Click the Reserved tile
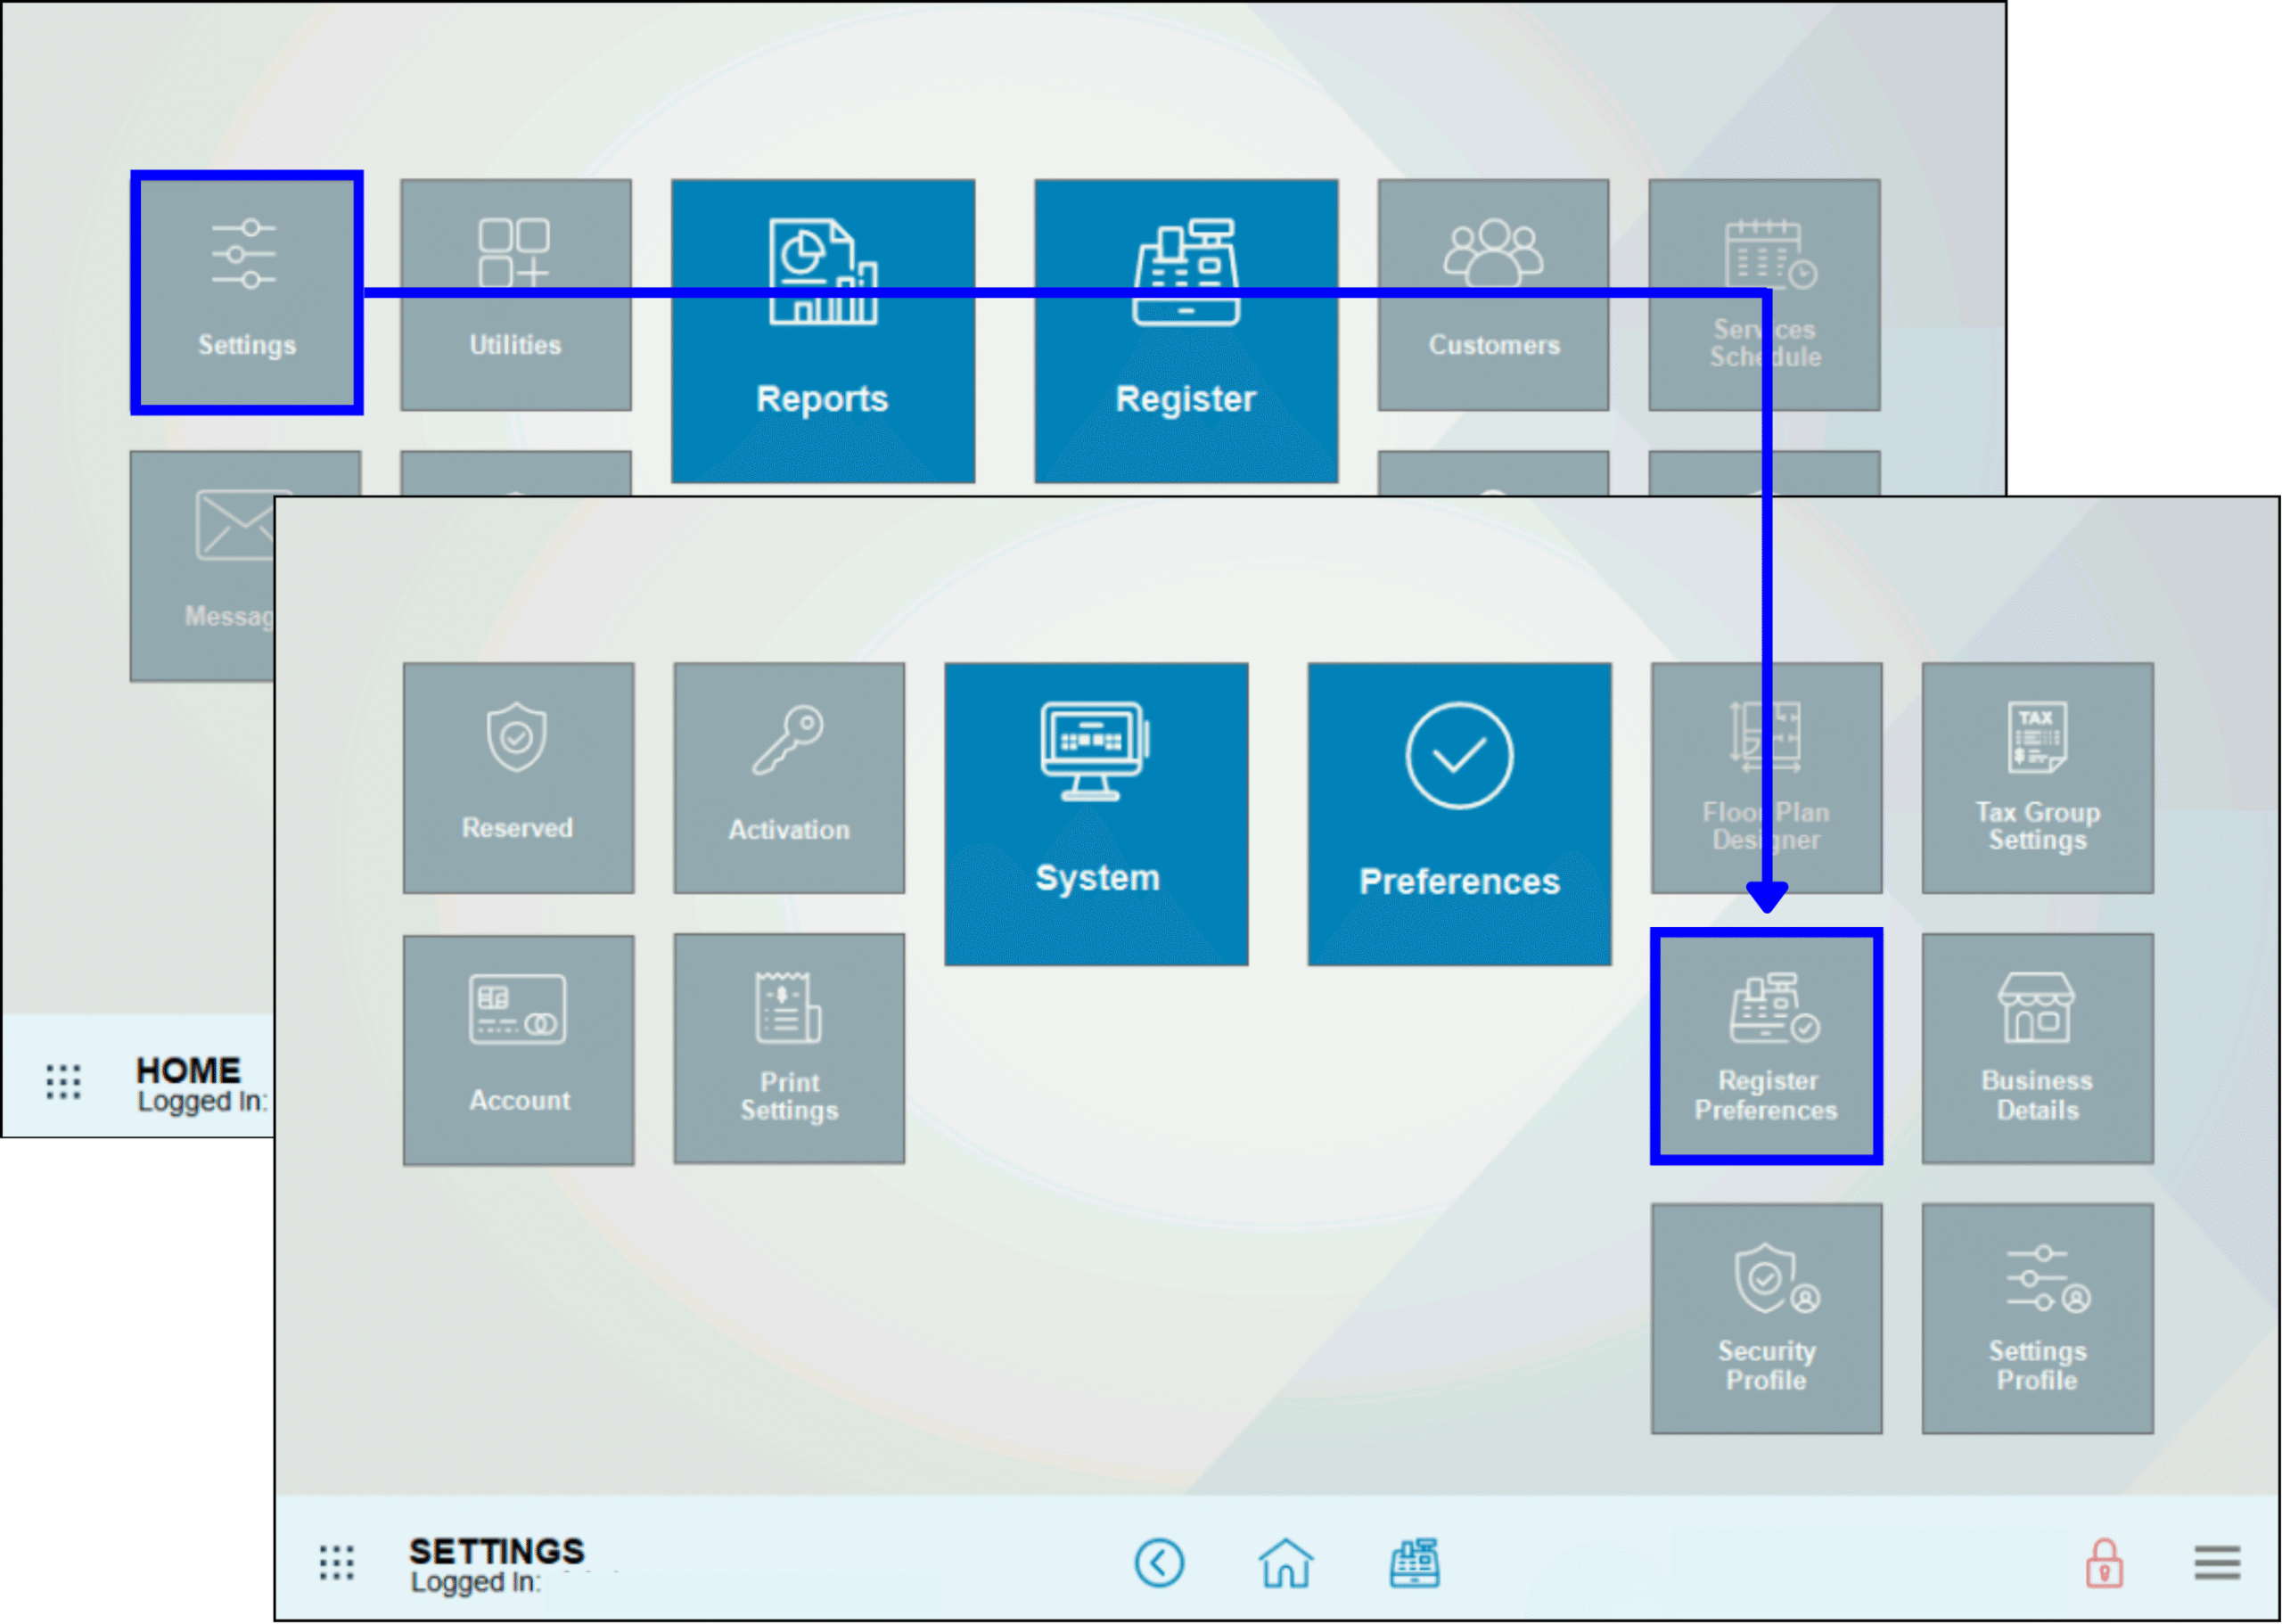 click(x=518, y=777)
